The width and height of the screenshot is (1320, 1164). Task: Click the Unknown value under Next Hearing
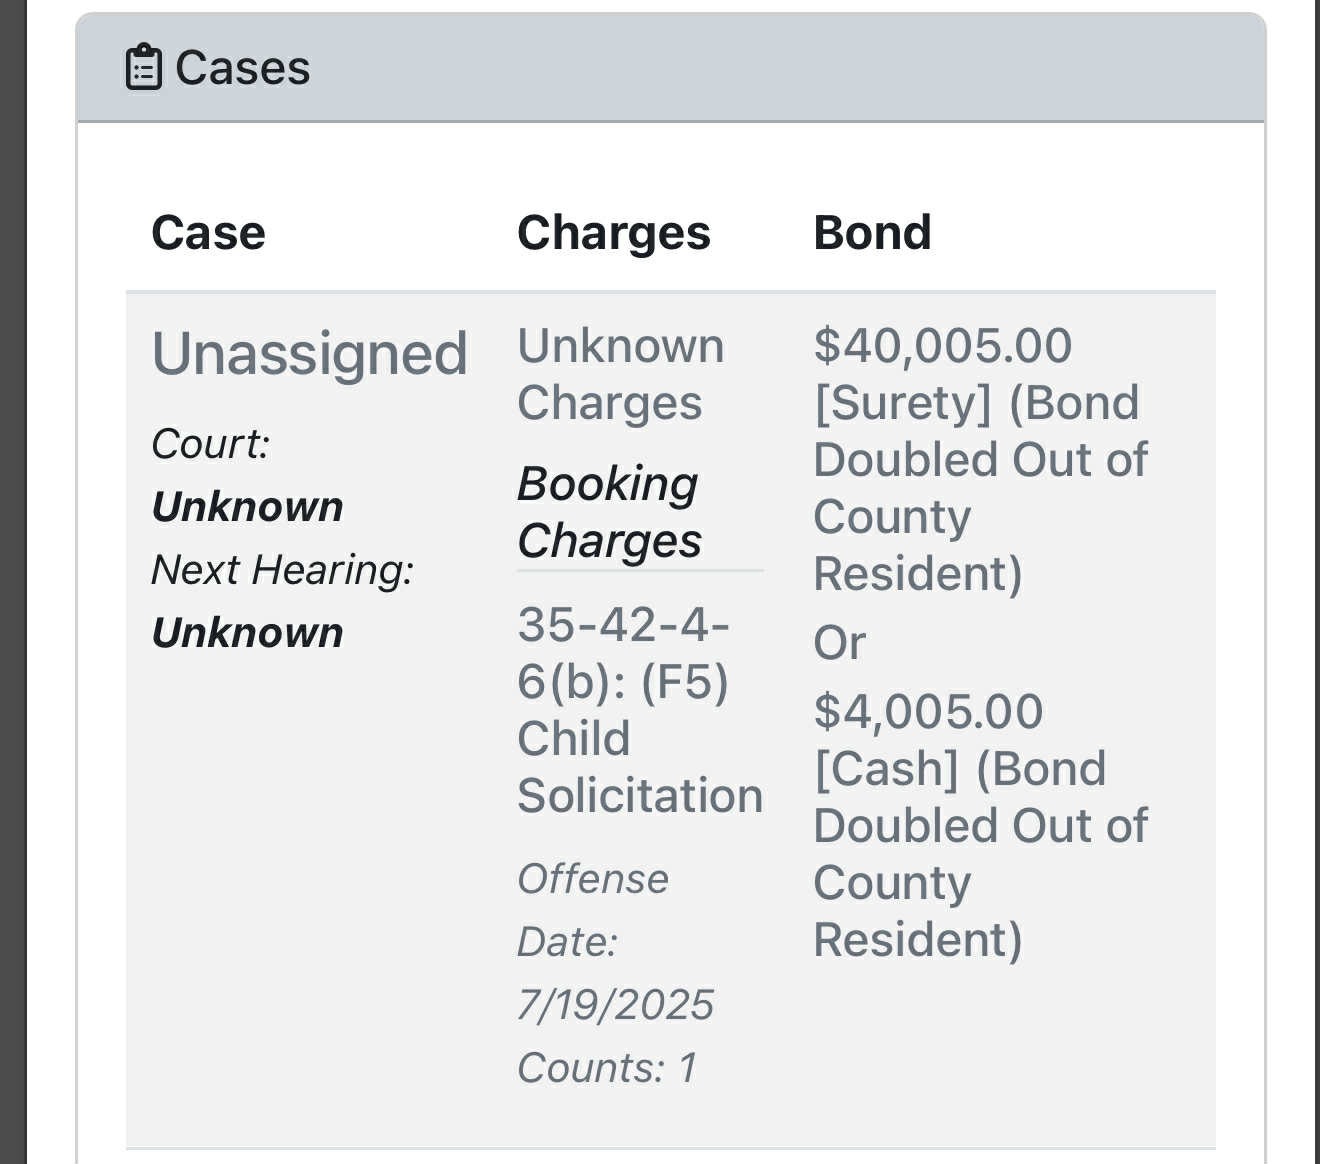(247, 633)
